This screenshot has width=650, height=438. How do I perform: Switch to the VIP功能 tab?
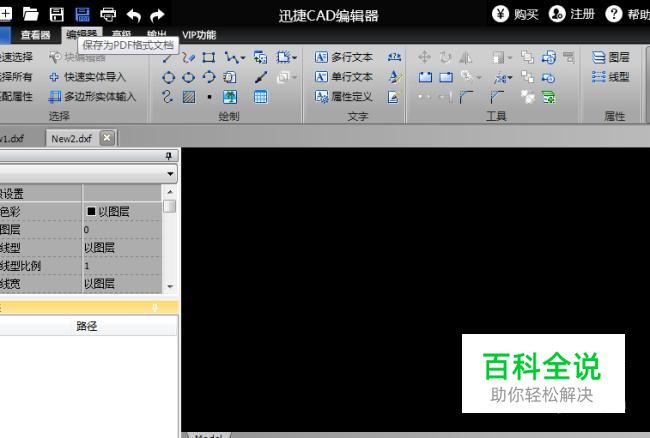coord(199,35)
